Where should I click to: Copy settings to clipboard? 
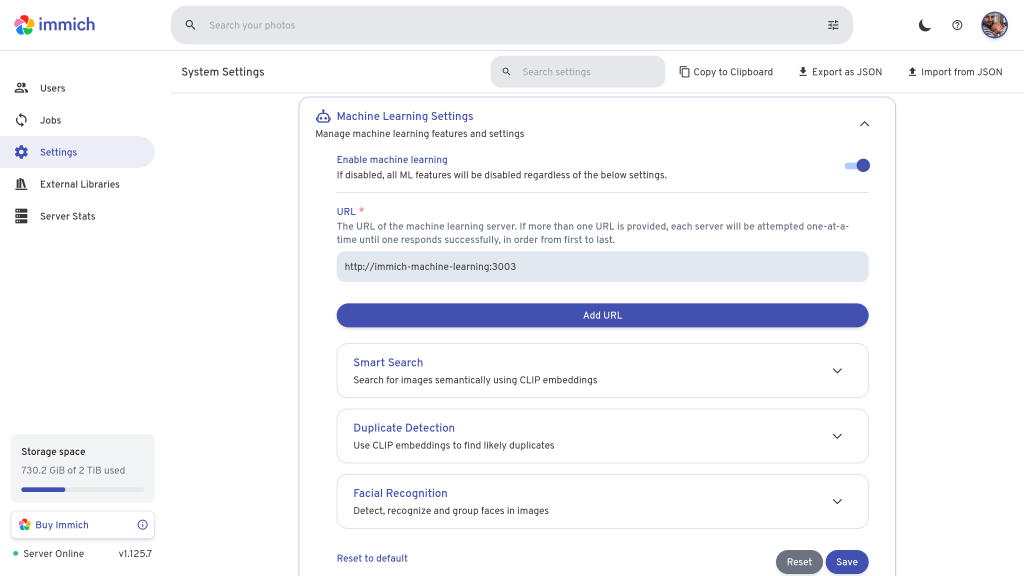726,72
